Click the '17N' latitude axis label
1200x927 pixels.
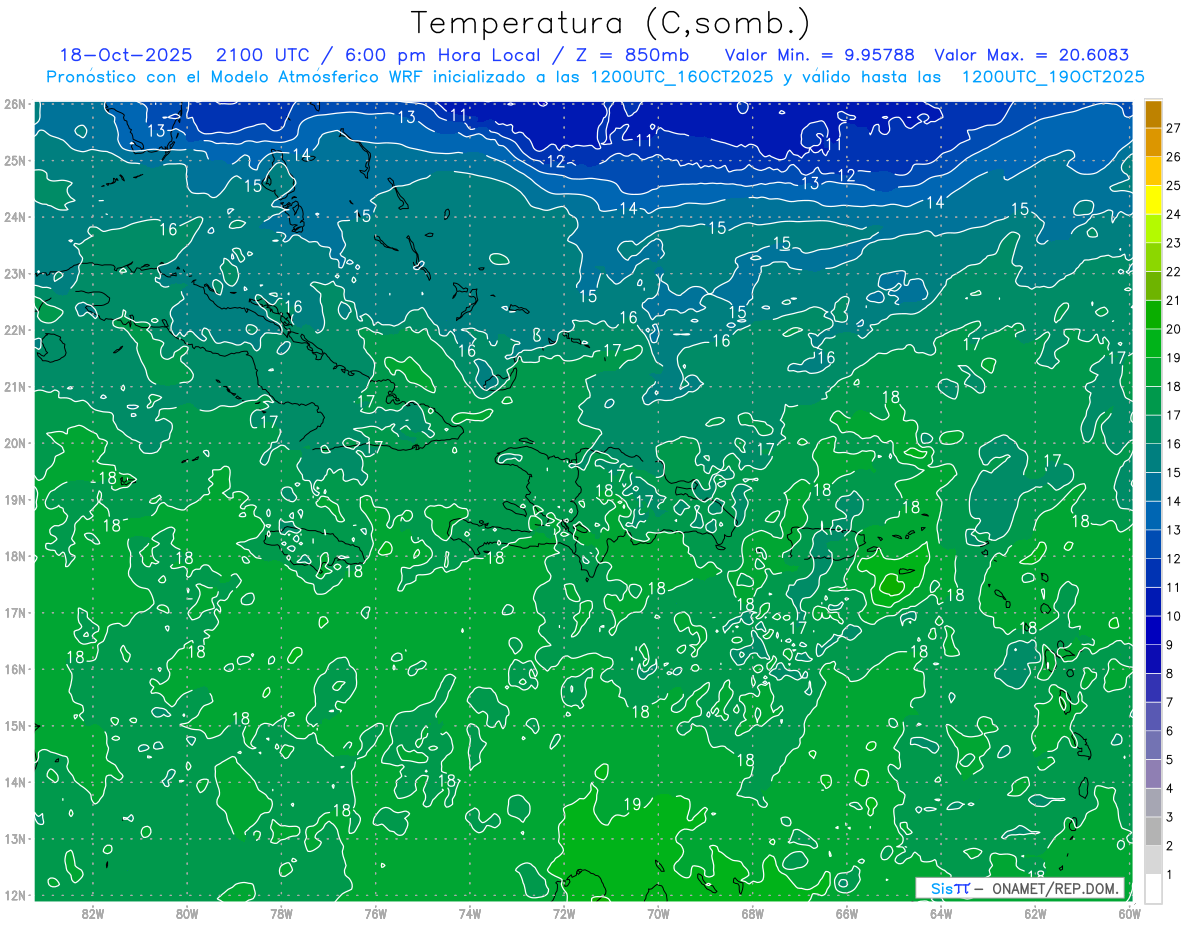(14, 613)
